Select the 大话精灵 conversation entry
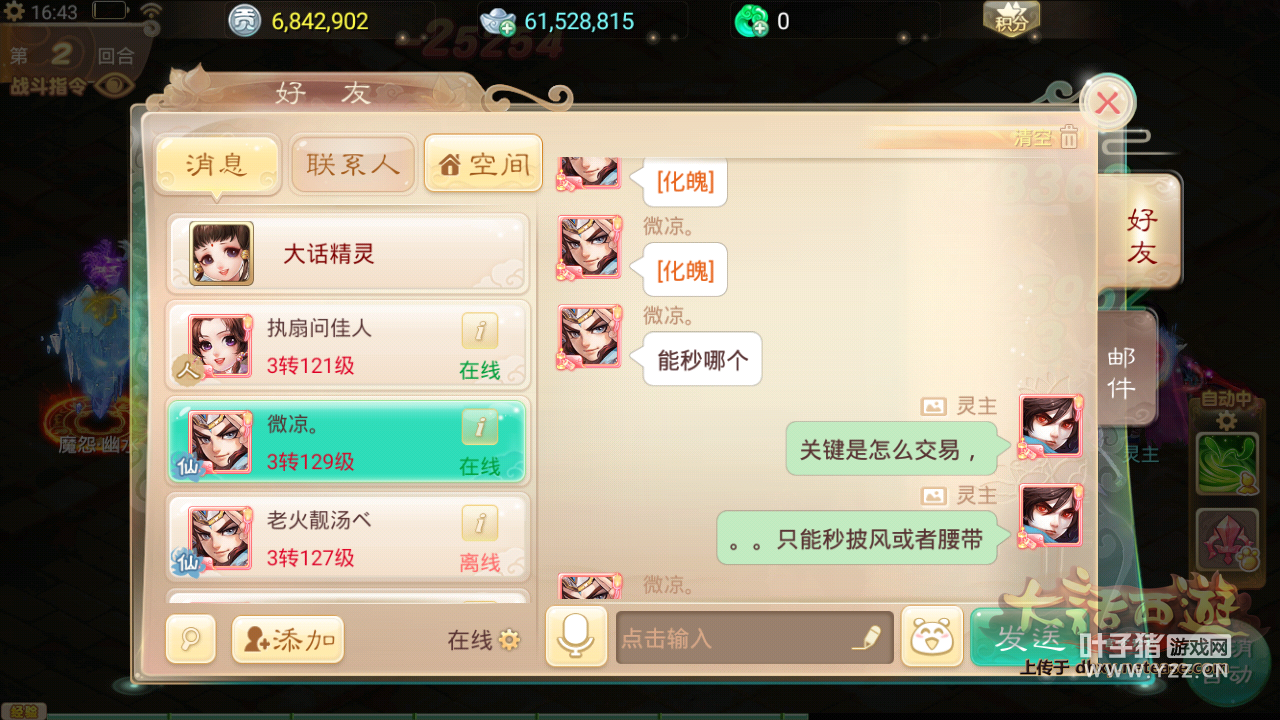Screen dimensions: 1280x720 347,253
